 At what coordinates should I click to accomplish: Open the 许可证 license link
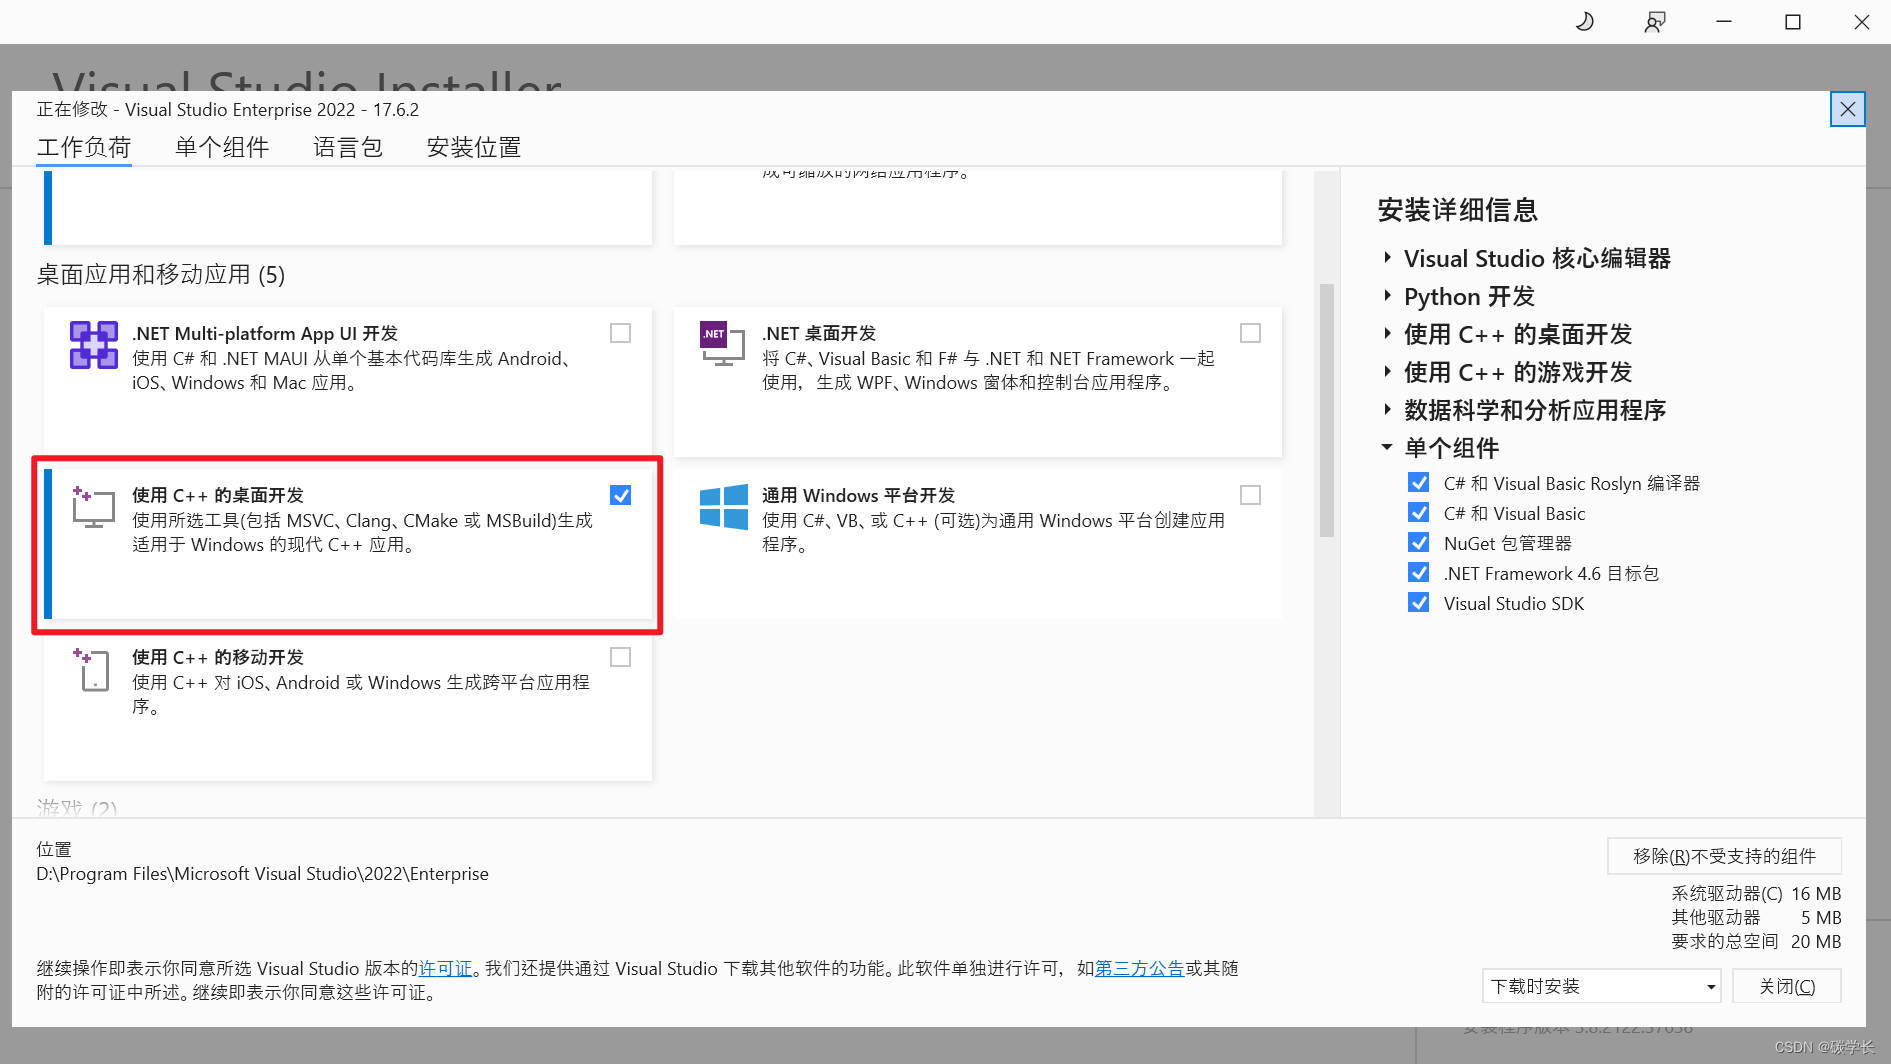coord(445,968)
